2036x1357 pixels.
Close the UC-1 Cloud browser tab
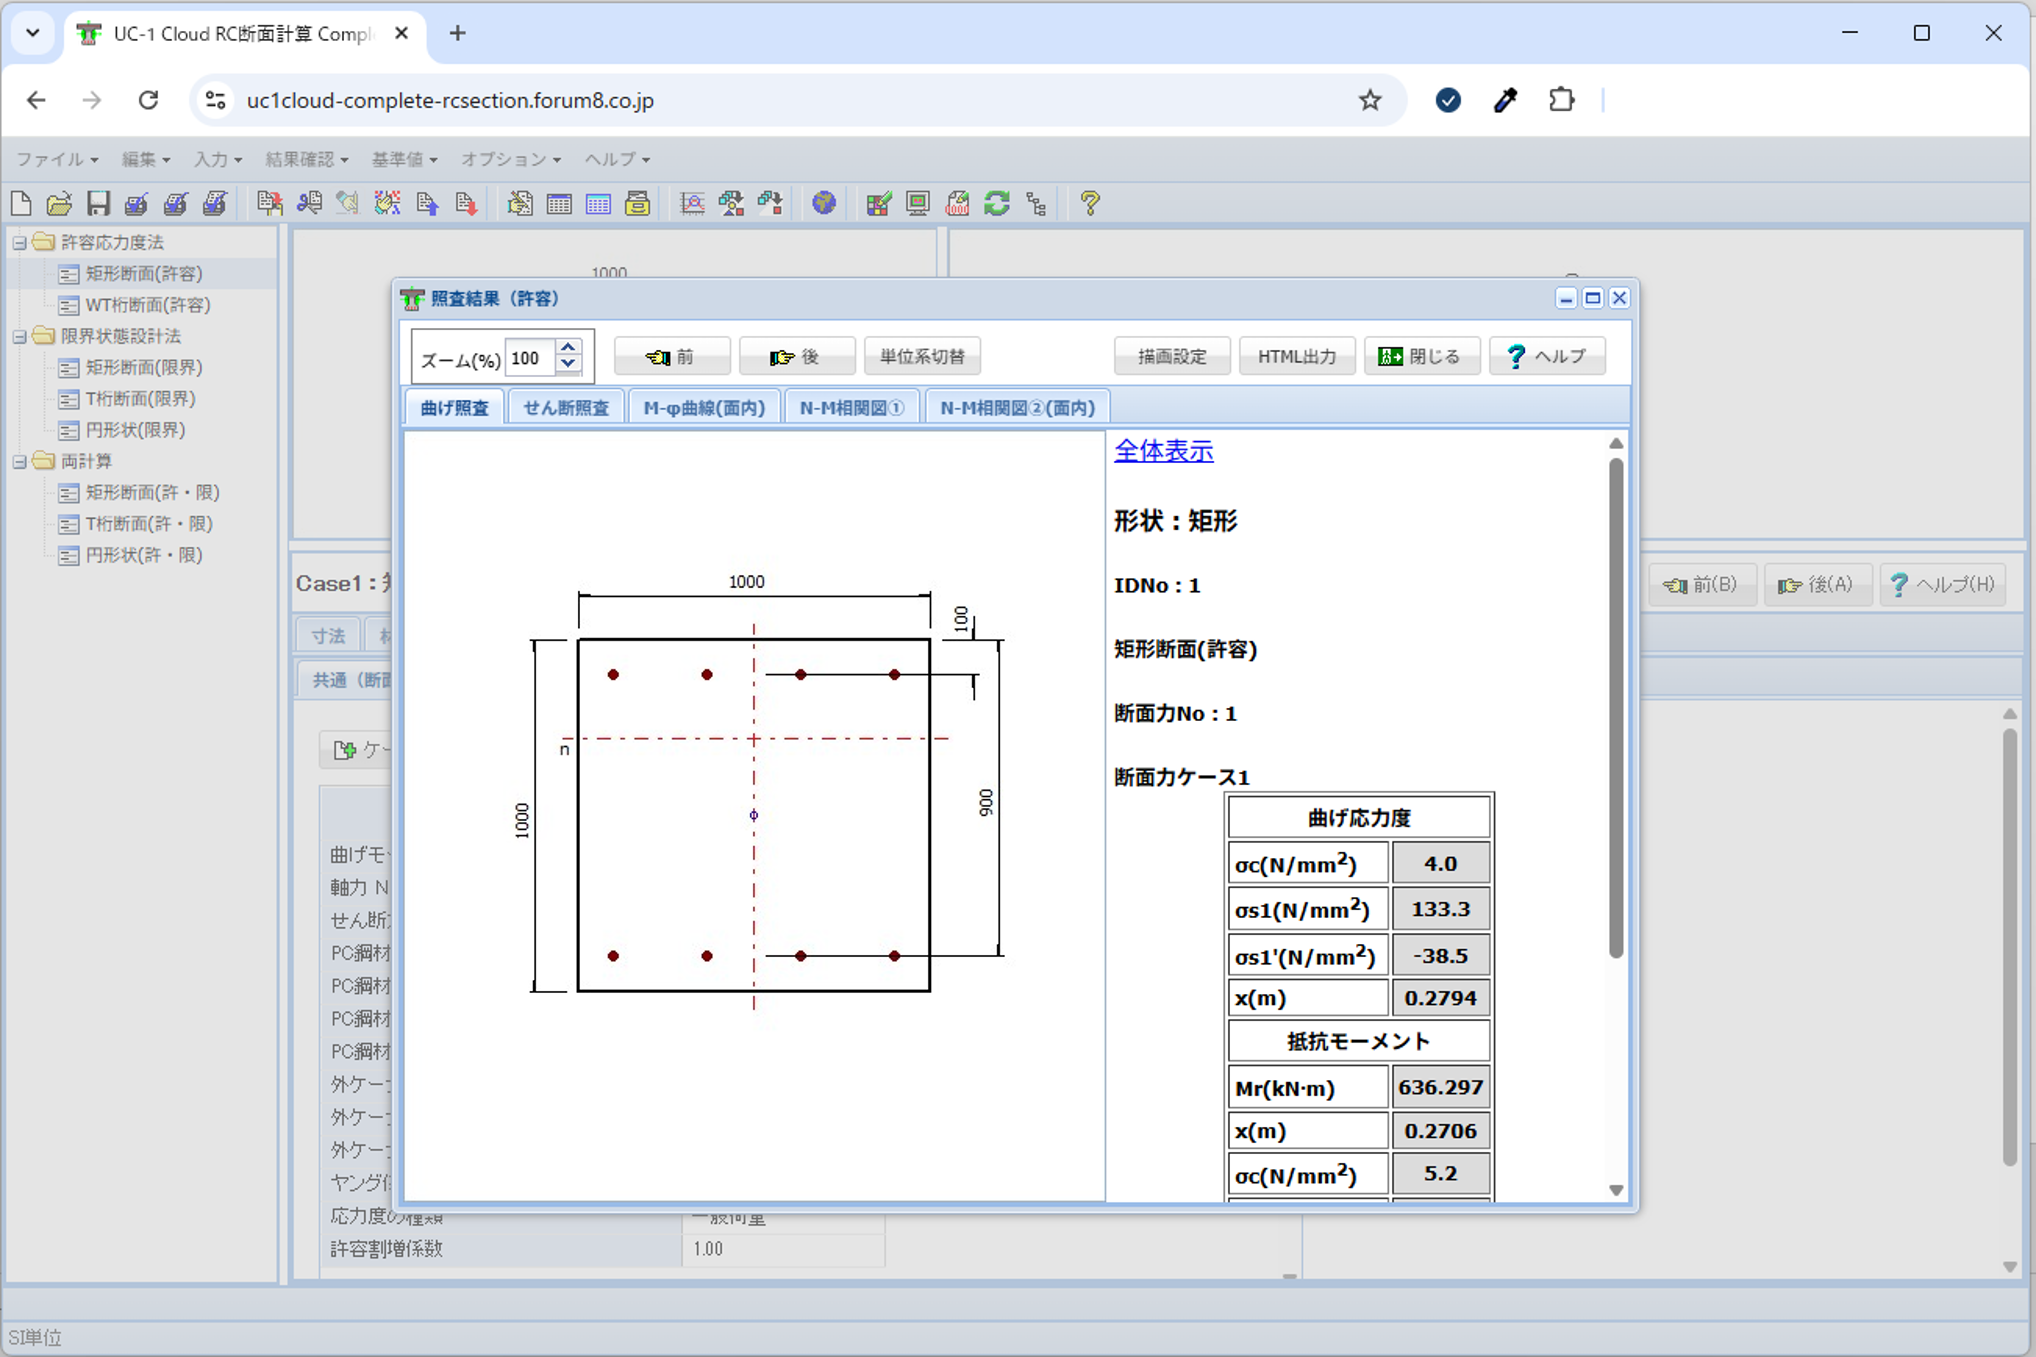point(401,33)
